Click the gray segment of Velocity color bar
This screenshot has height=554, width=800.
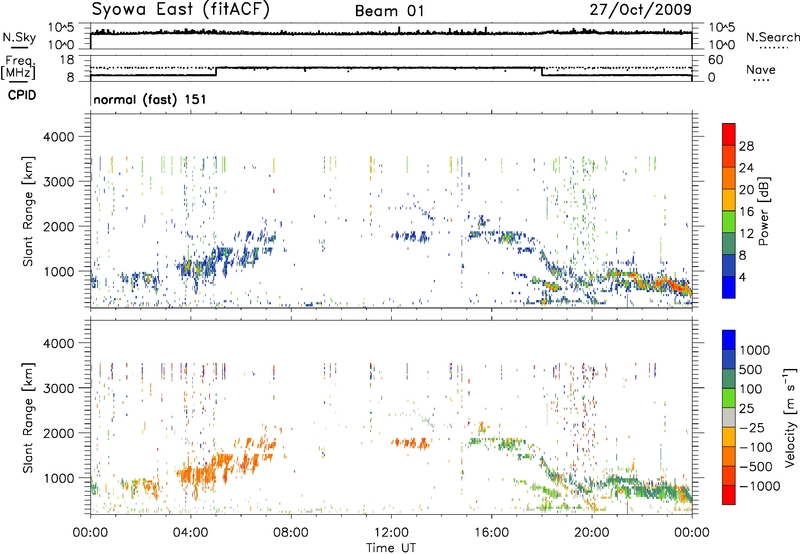point(729,417)
